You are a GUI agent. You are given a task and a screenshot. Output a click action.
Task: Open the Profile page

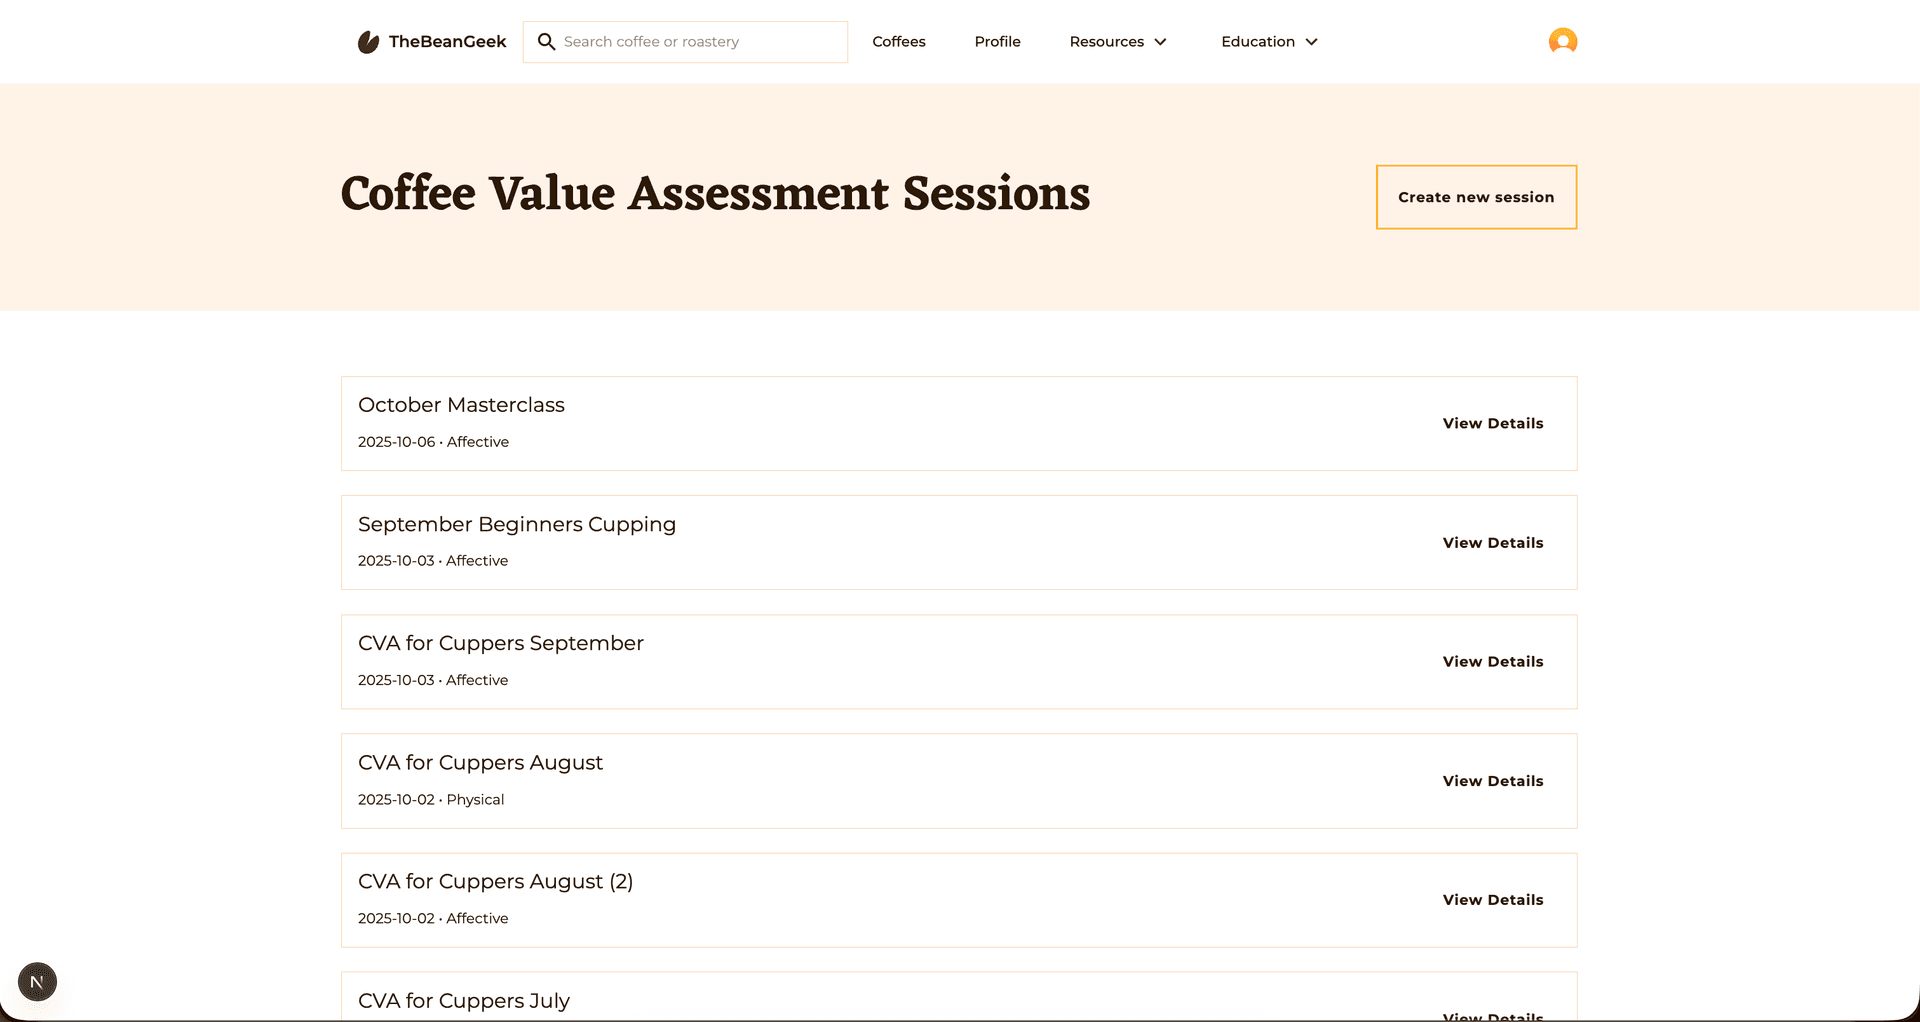(997, 41)
